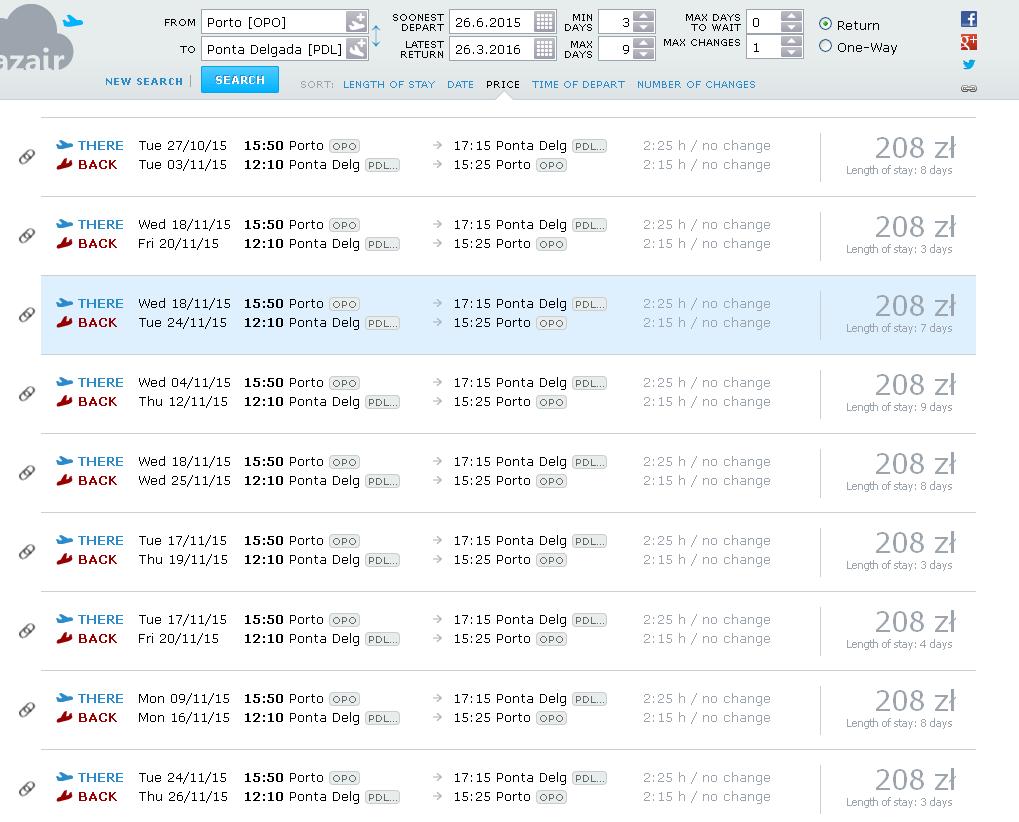Decrease the max days value
The height and width of the screenshot is (822, 1019).
(643, 54)
